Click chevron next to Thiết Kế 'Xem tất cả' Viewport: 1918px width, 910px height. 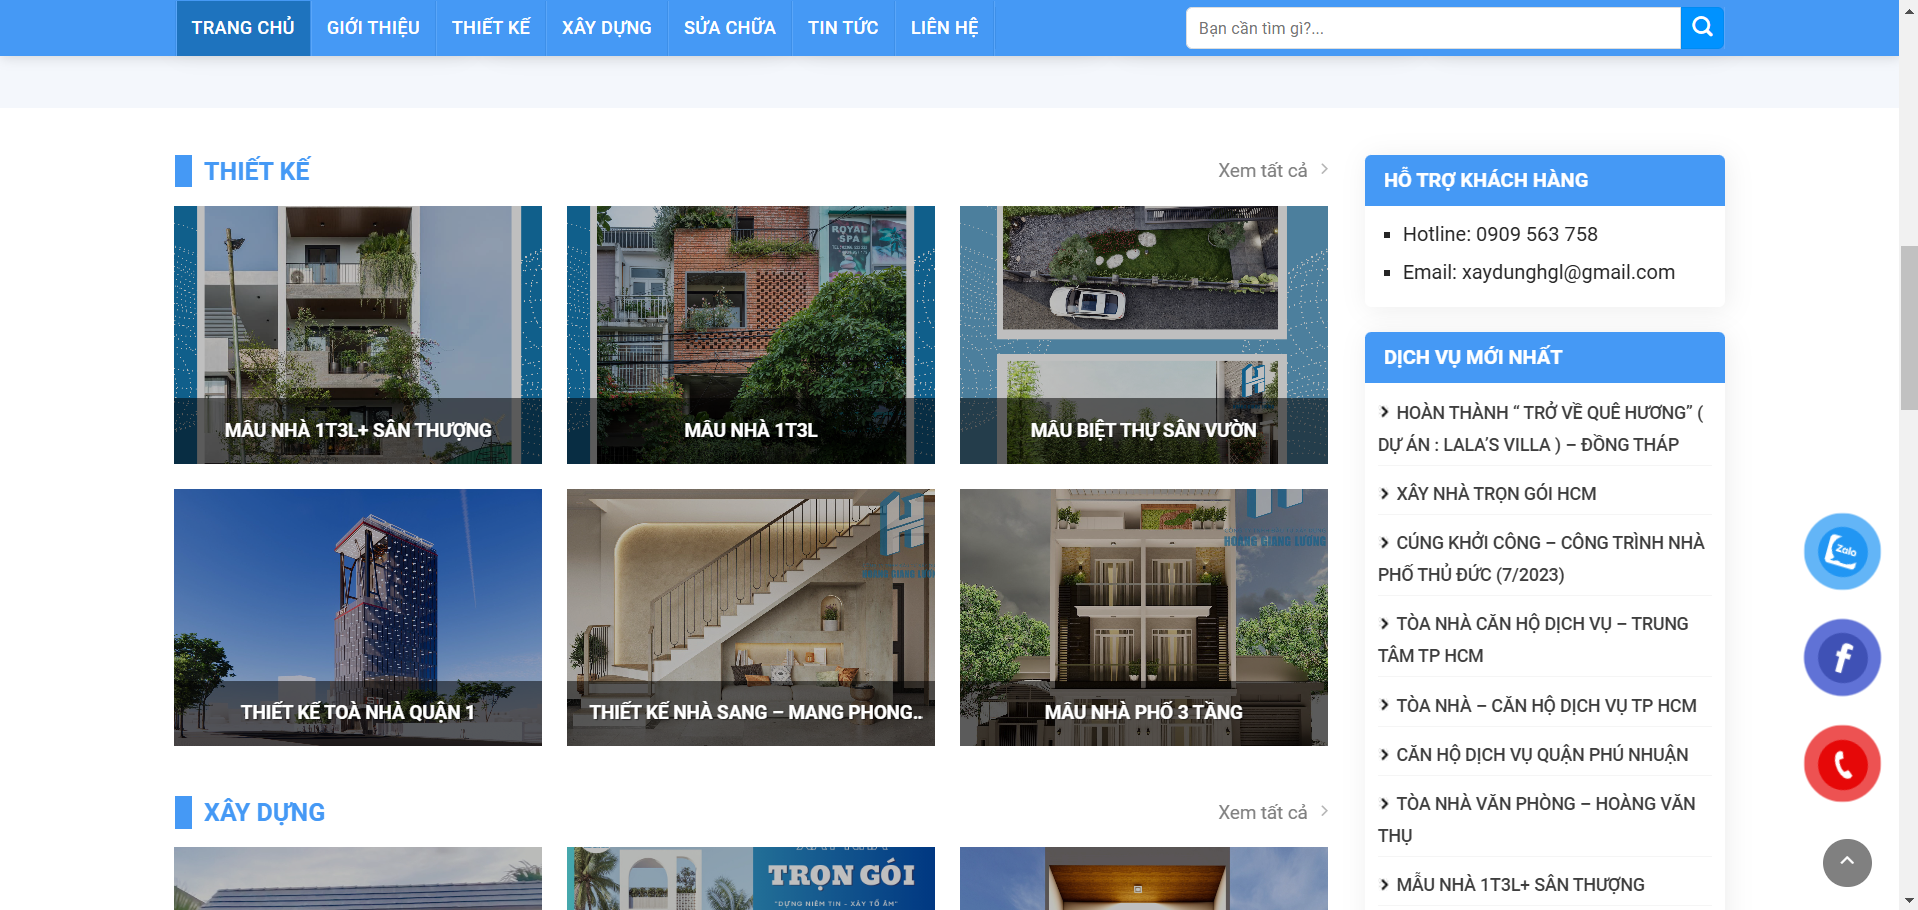point(1324,170)
